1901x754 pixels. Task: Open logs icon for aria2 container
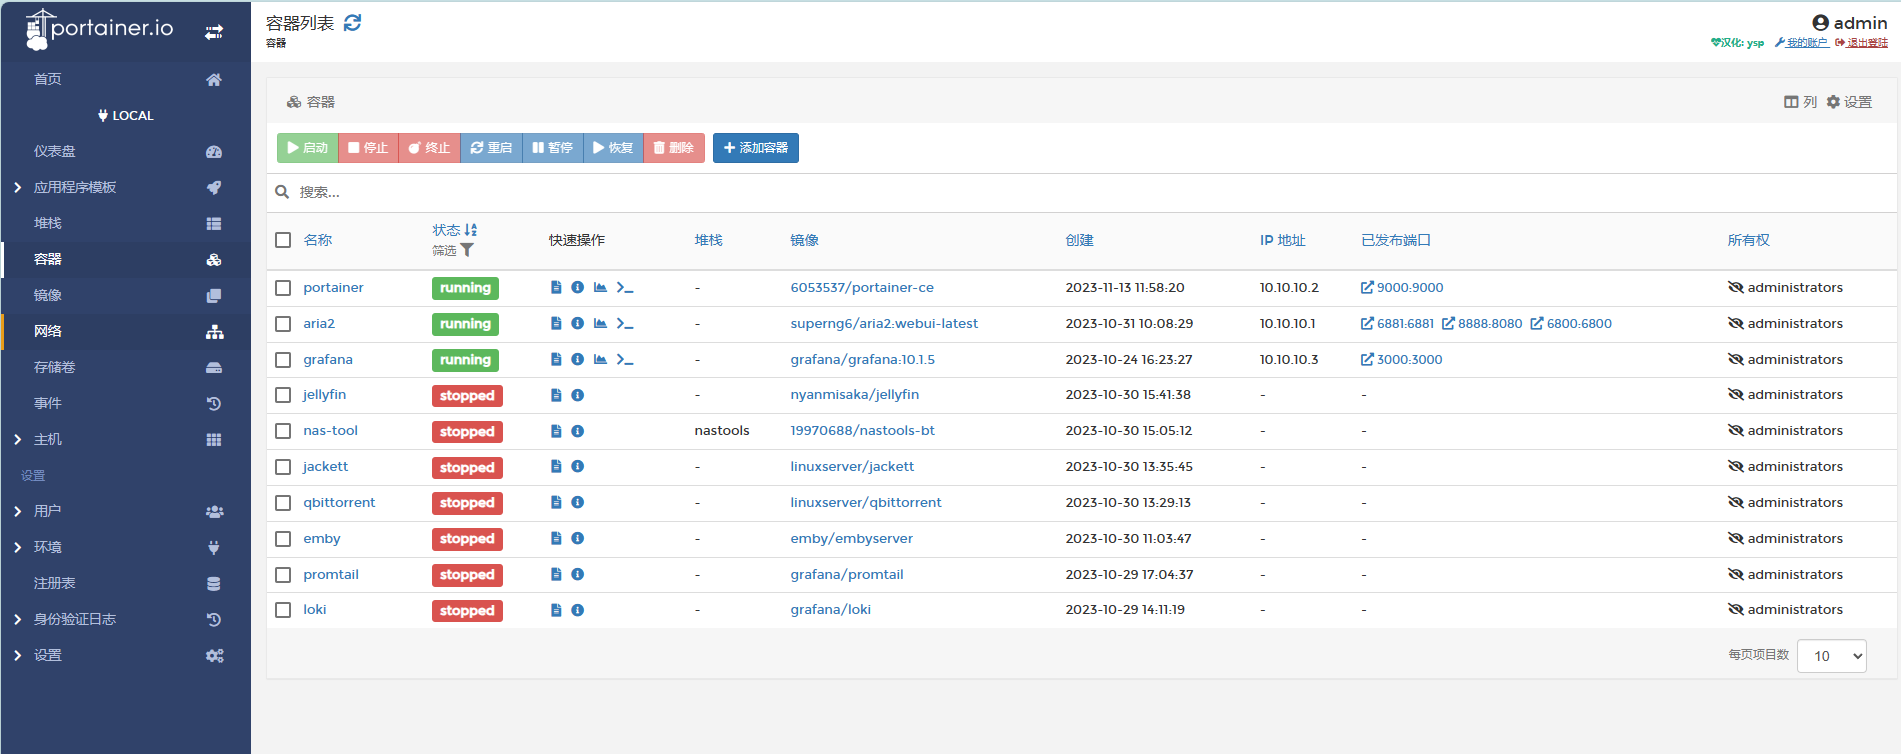click(x=556, y=323)
